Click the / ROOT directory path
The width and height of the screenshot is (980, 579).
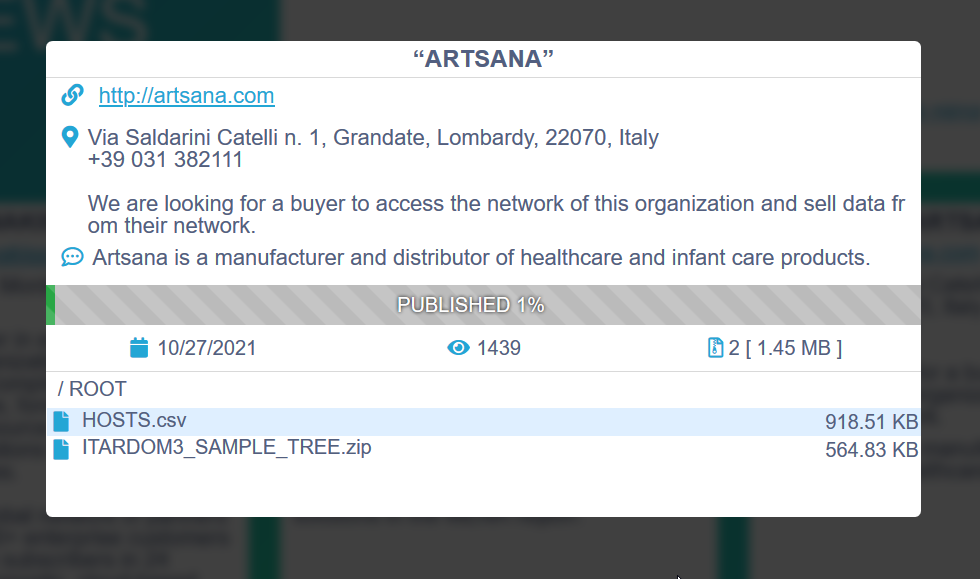(x=92, y=389)
